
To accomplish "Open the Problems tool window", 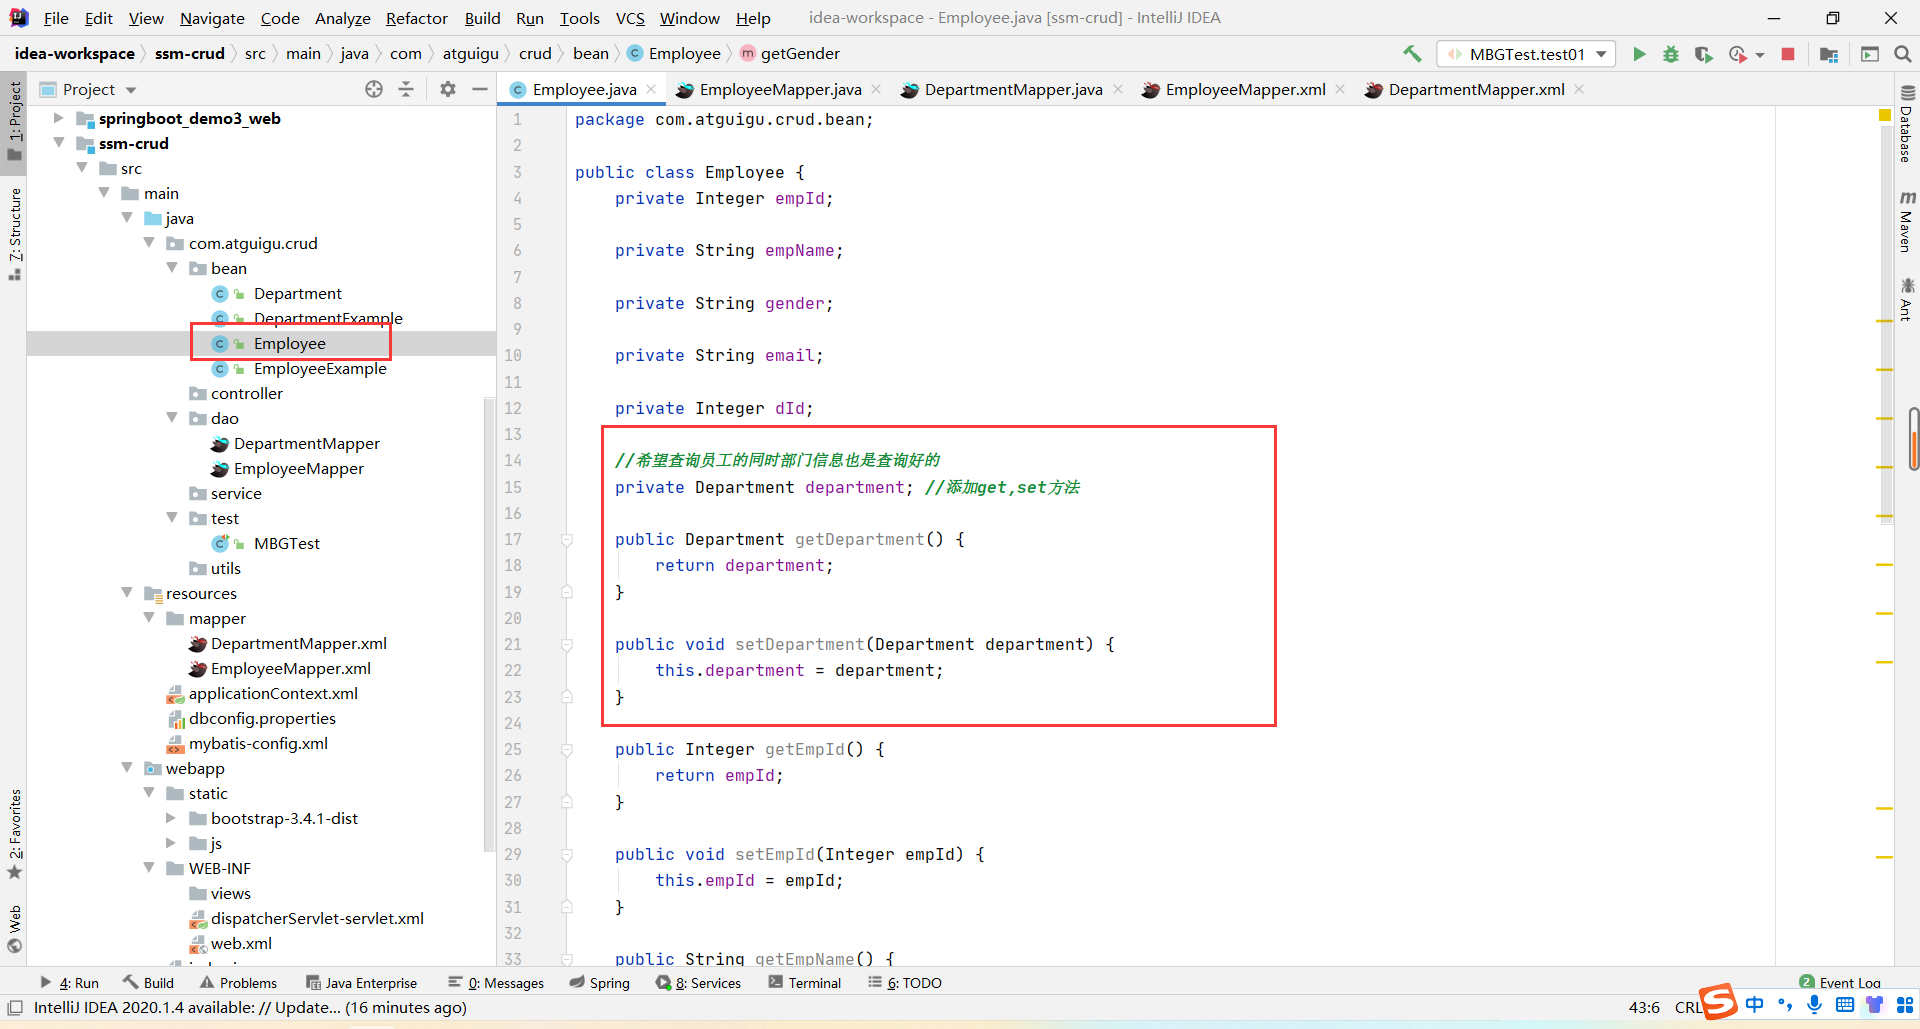I will [x=238, y=983].
